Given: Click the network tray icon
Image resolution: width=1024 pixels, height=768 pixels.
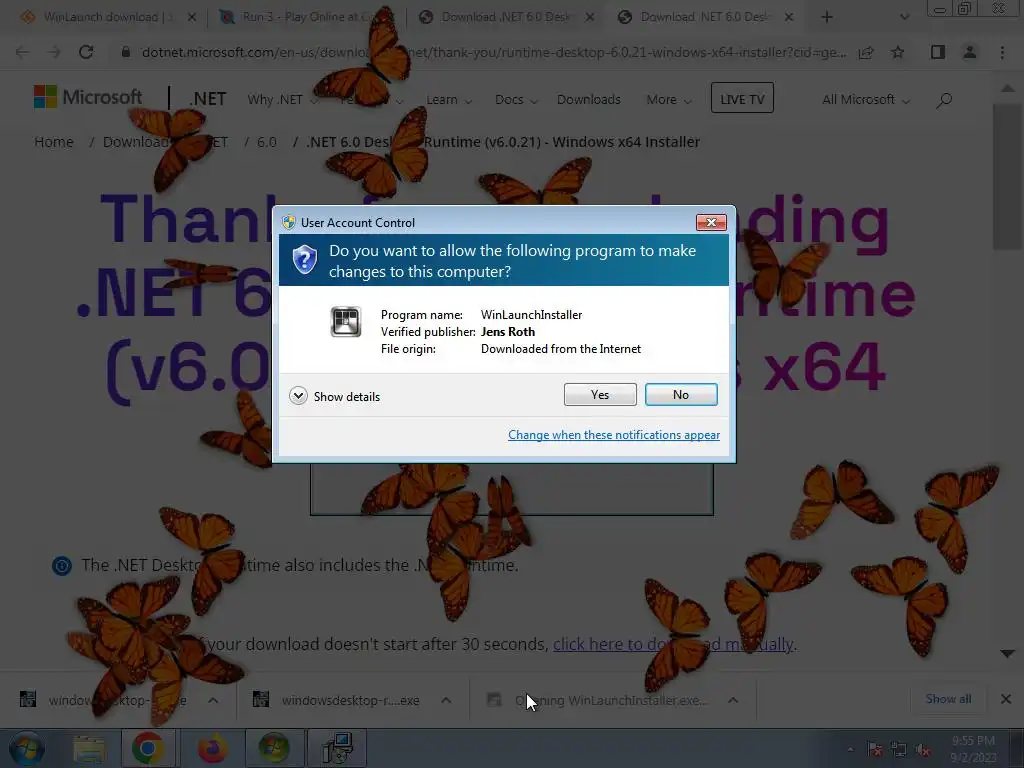Looking at the screenshot, I should (x=899, y=750).
